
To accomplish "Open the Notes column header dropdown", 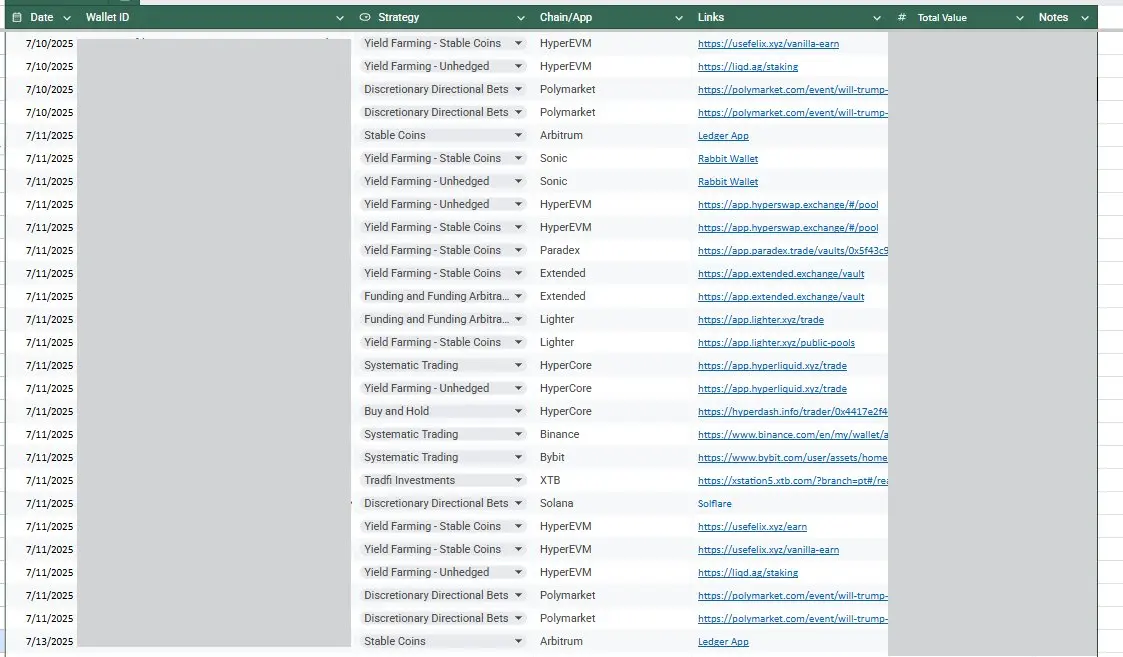I will (1085, 18).
